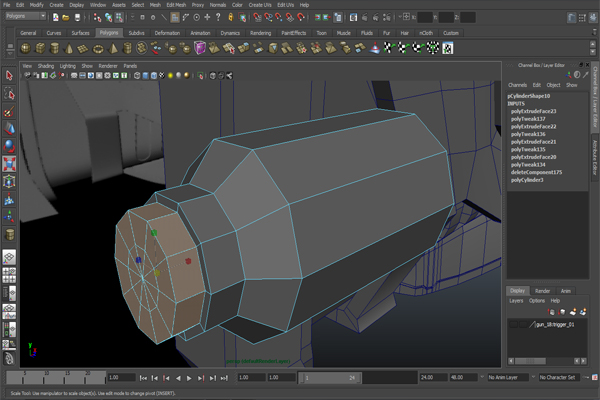Screen dimensions: 600x400
Task: Activate the Scale tool in toolbox
Action: tap(9, 163)
